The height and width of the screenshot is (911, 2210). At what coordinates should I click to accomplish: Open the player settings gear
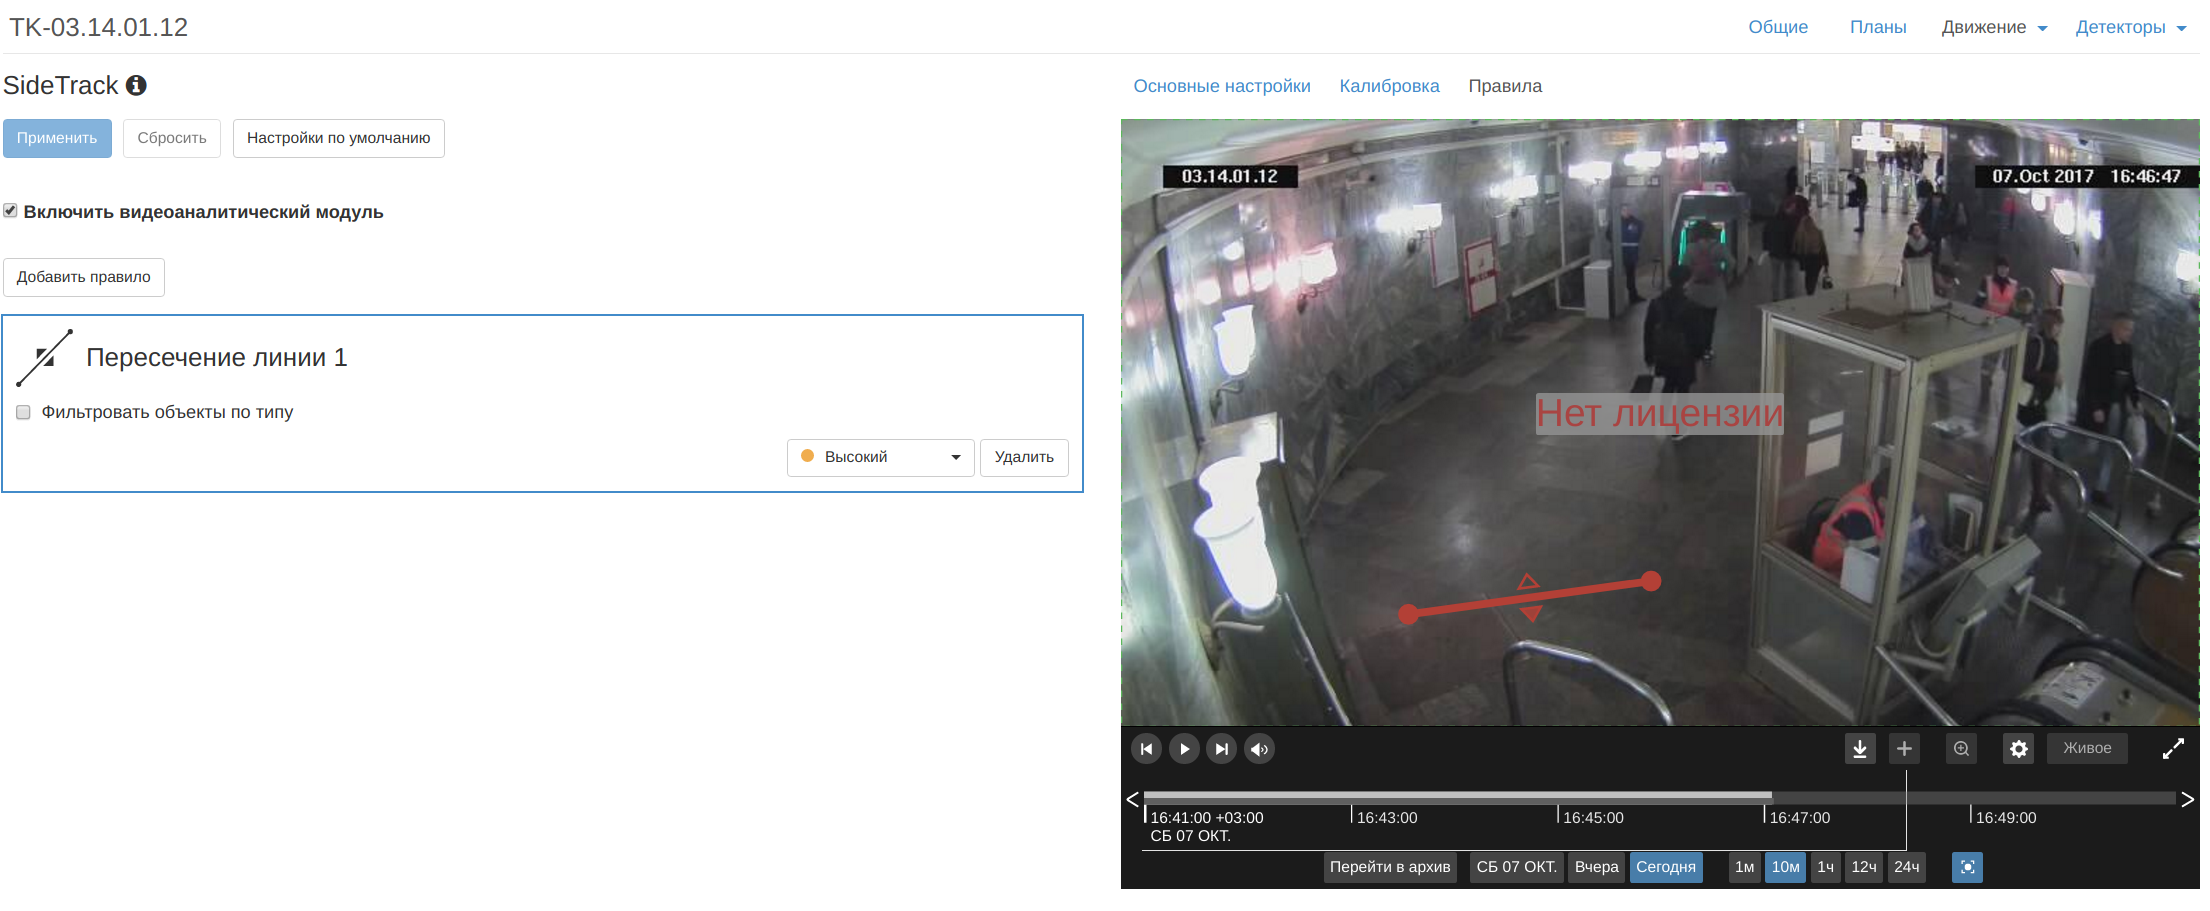coord(2019,749)
